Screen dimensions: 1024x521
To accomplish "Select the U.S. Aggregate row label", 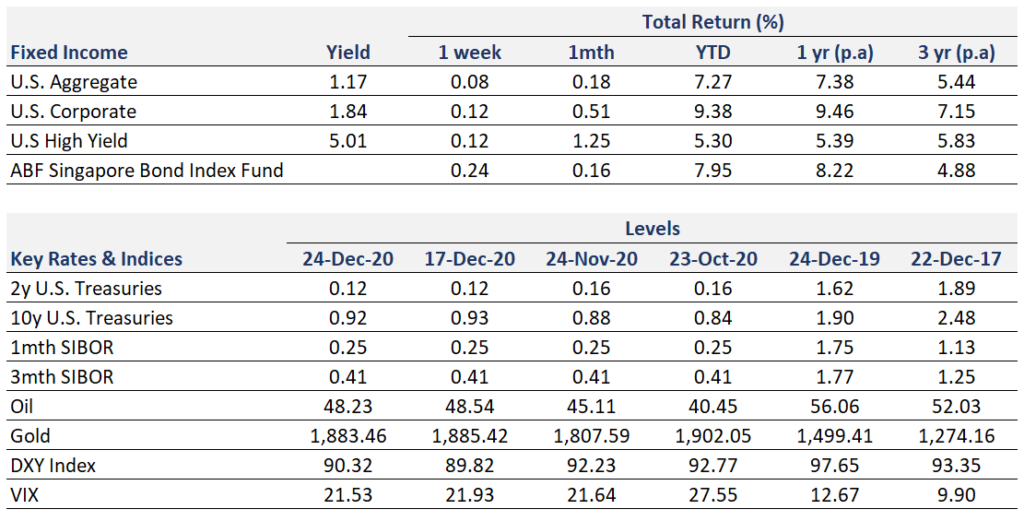I will pyautogui.click(x=74, y=82).
